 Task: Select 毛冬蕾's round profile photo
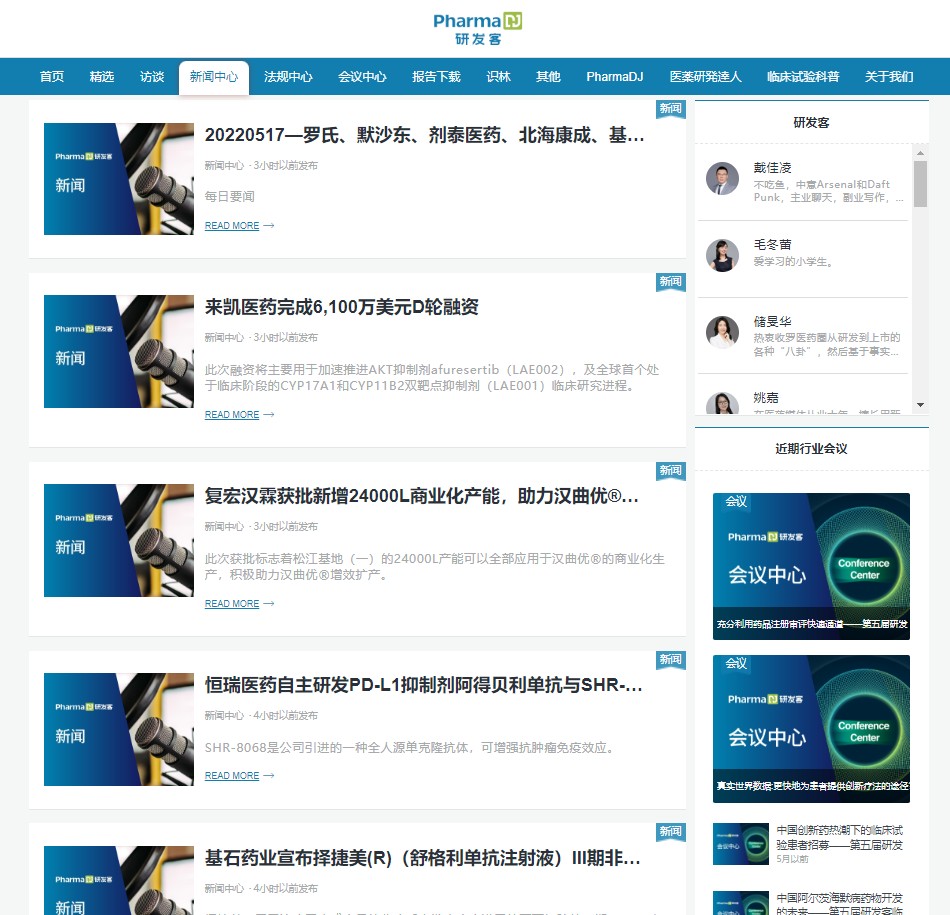[722, 255]
